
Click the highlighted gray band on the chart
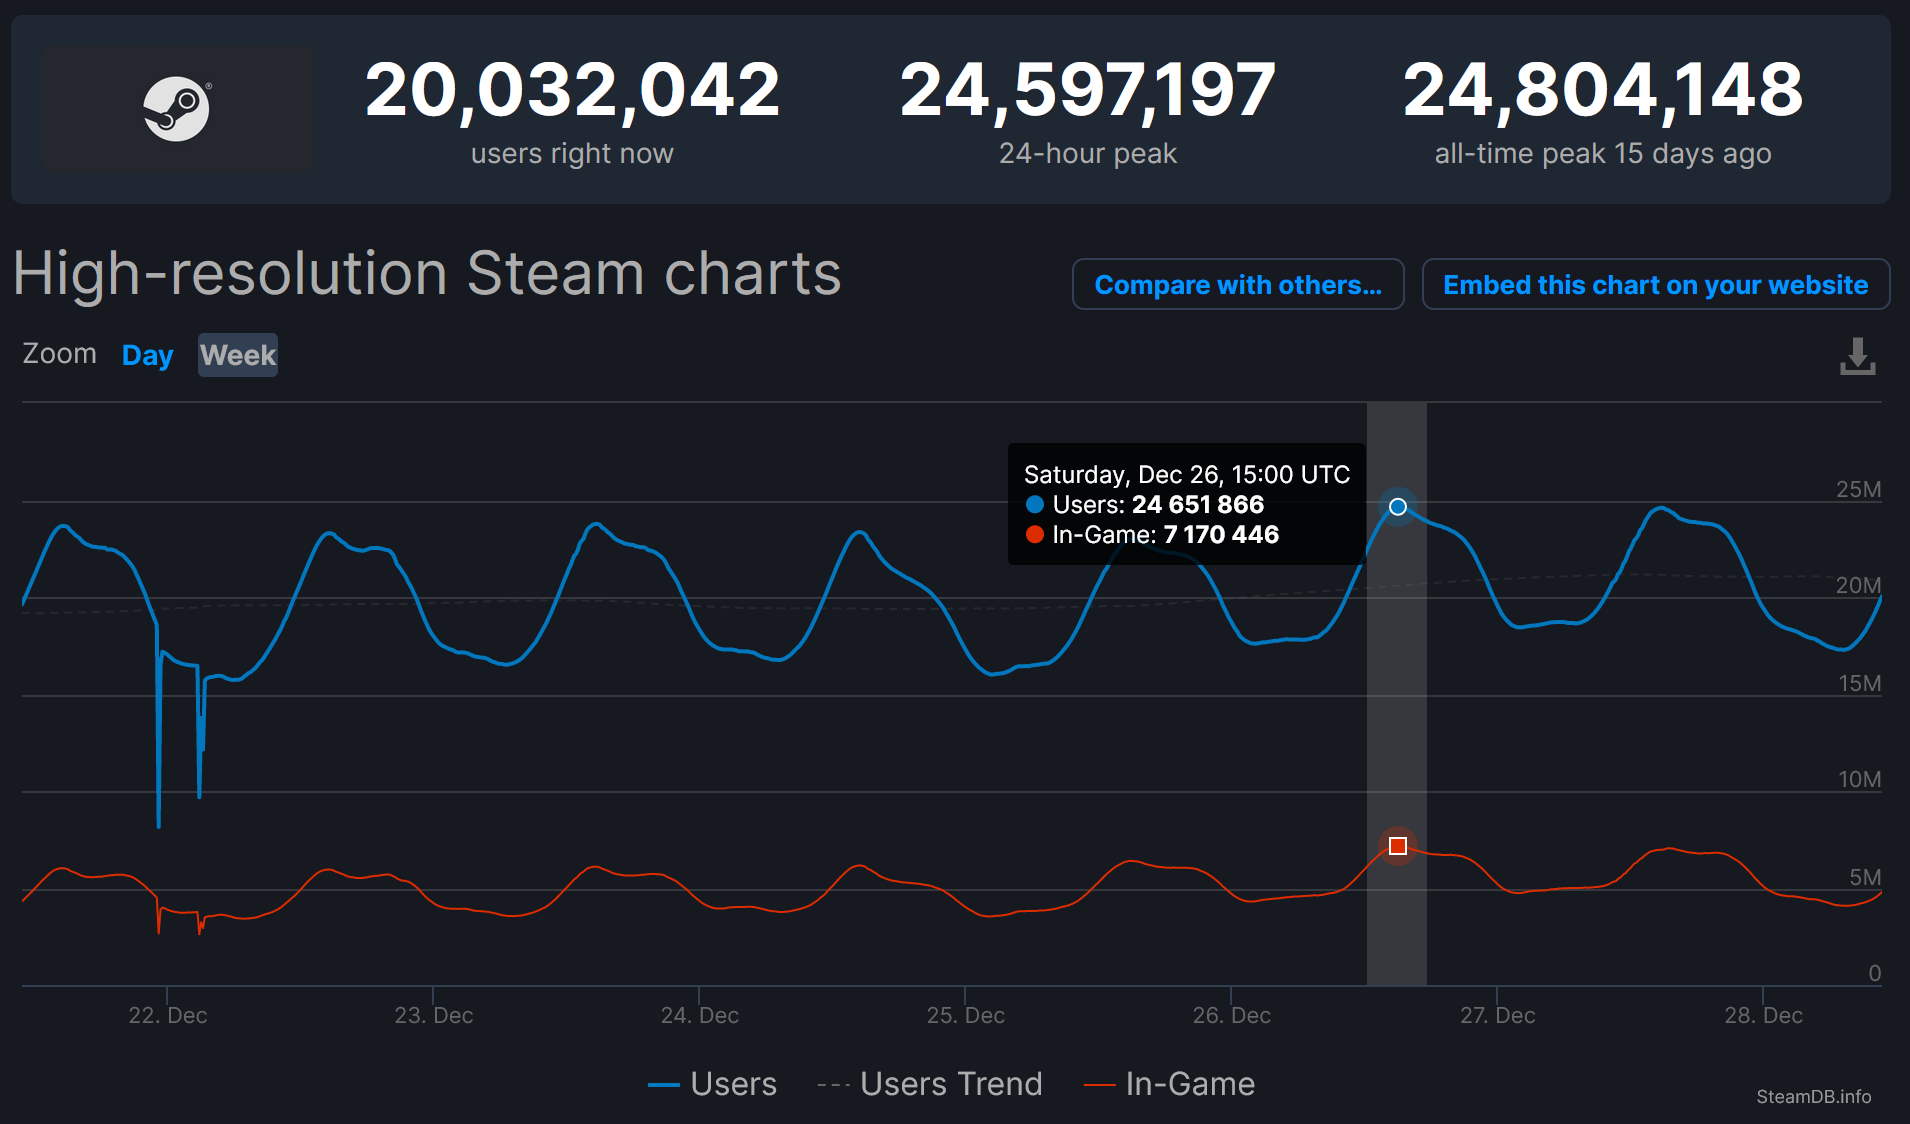1397,700
